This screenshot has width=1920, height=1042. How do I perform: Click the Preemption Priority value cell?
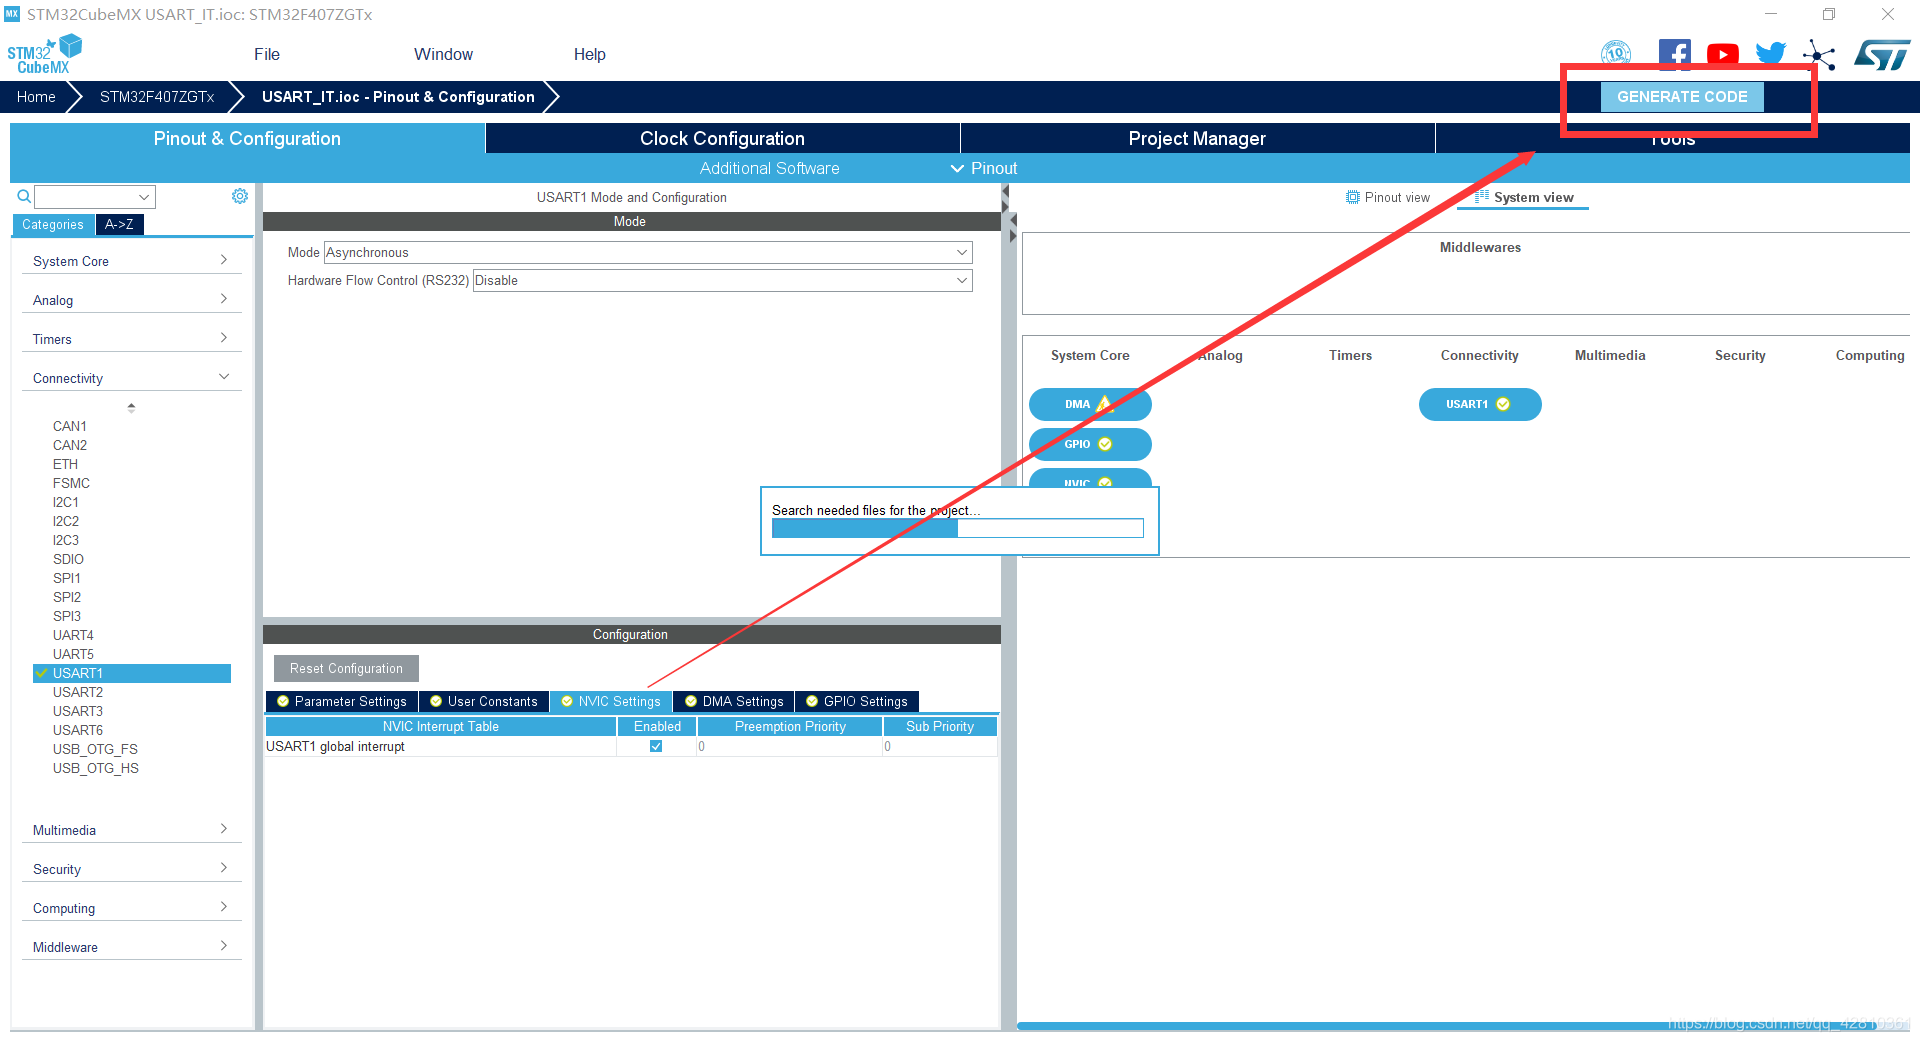coord(790,746)
